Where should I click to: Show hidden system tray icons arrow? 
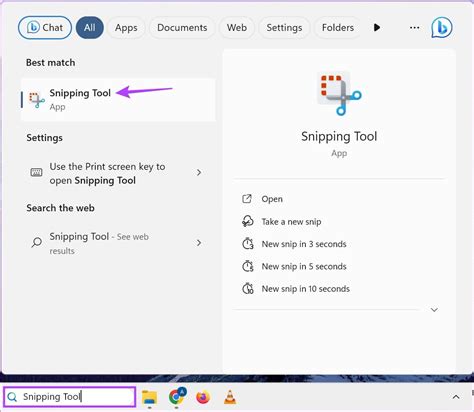coord(456,397)
